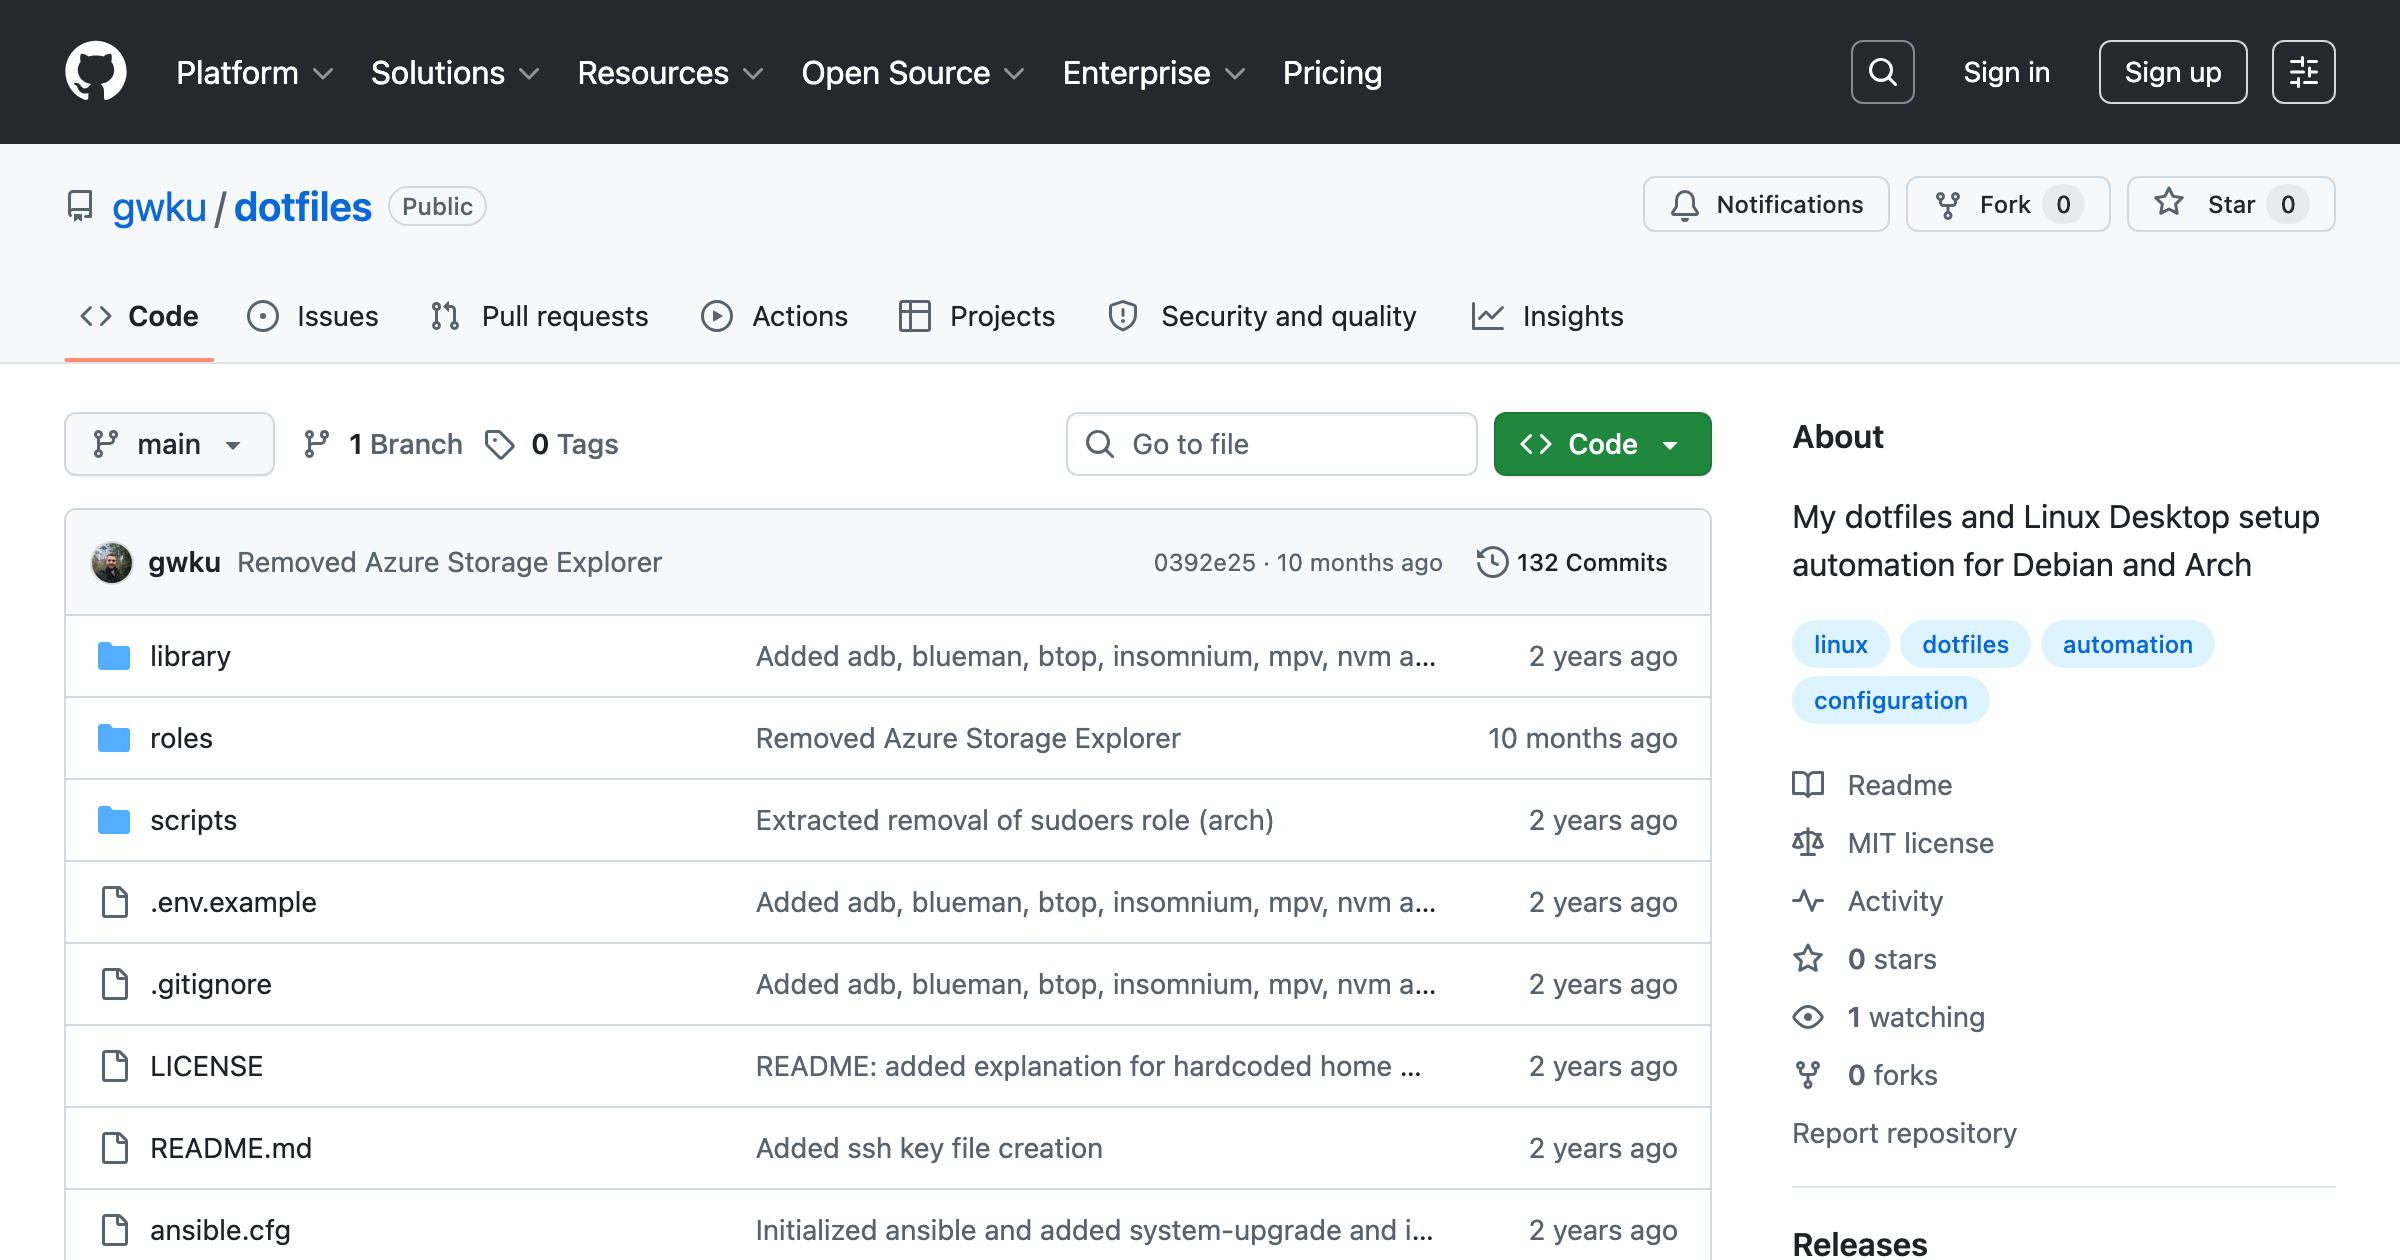
Task: Open the 'Added ssh key file creation' commit
Action: tap(929, 1148)
